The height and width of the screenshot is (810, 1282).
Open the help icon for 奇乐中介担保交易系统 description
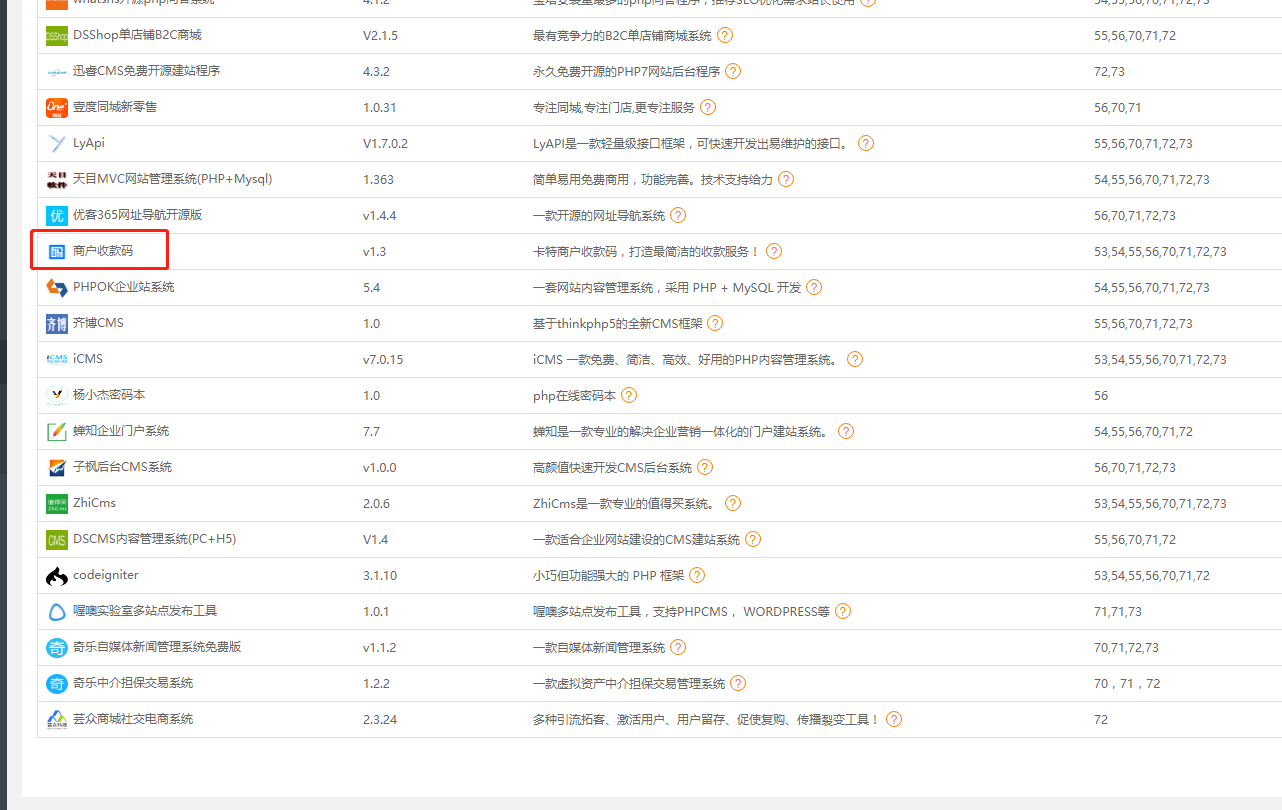(x=738, y=683)
